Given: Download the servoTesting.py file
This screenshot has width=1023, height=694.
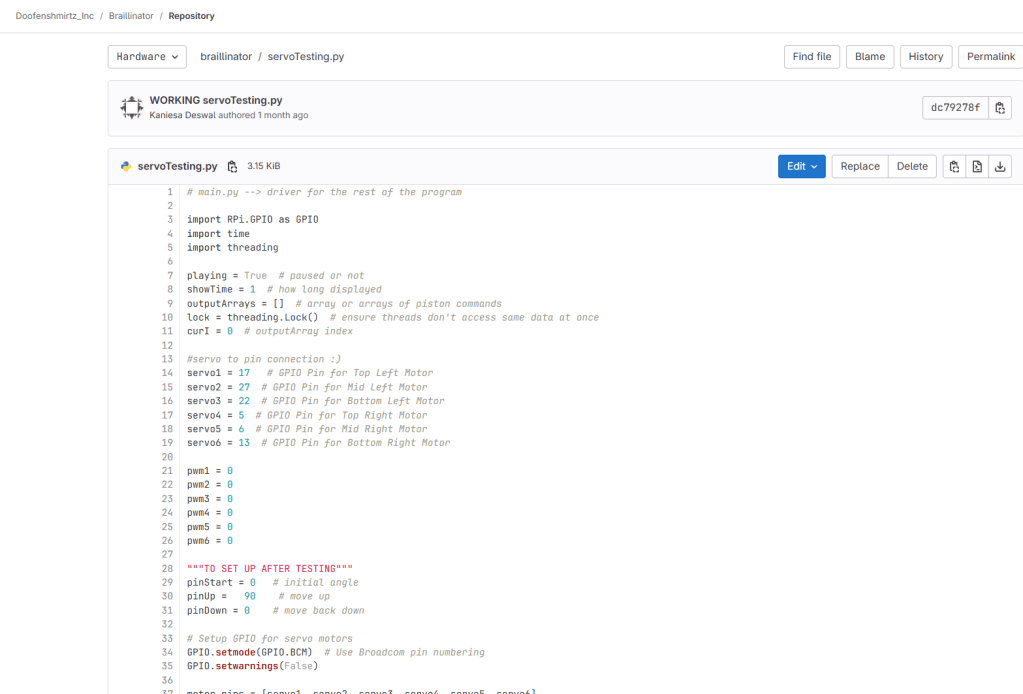Looking at the screenshot, I should 1000,167.
